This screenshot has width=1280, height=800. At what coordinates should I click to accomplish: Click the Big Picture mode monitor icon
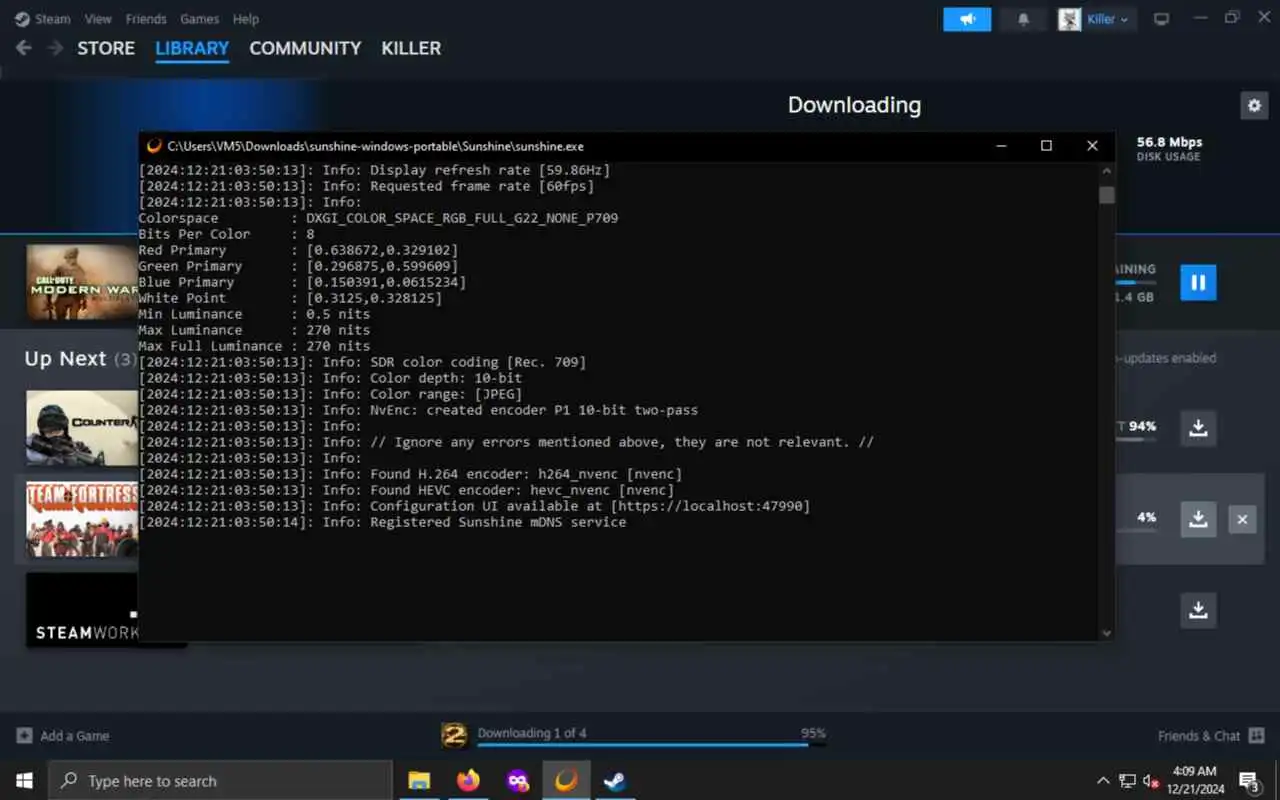(1161, 19)
